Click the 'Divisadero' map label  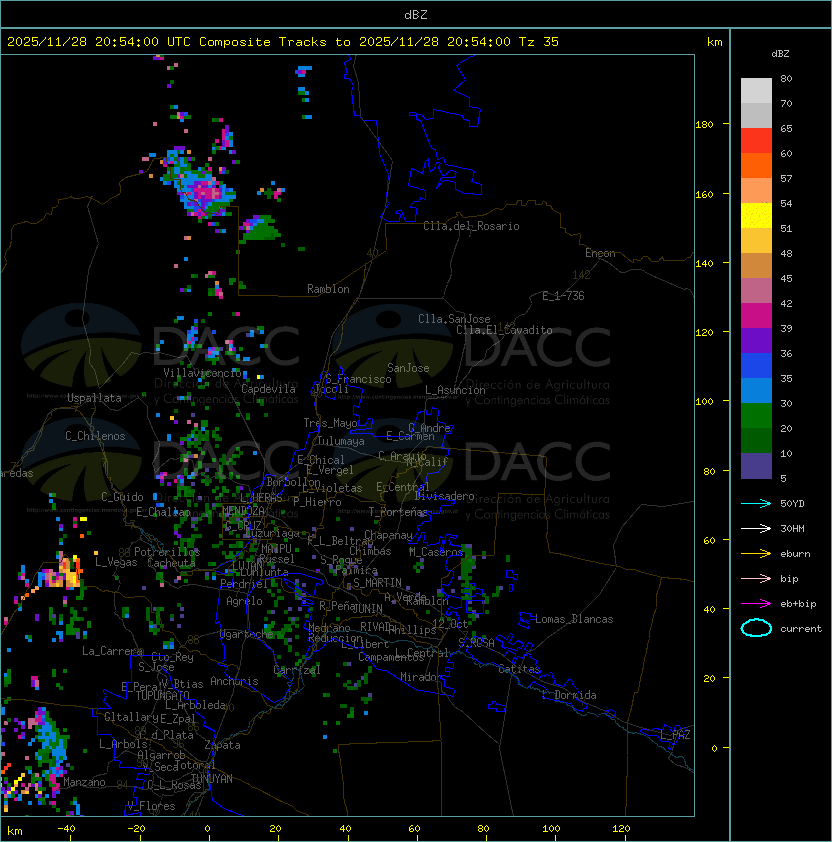(x=444, y=496)
